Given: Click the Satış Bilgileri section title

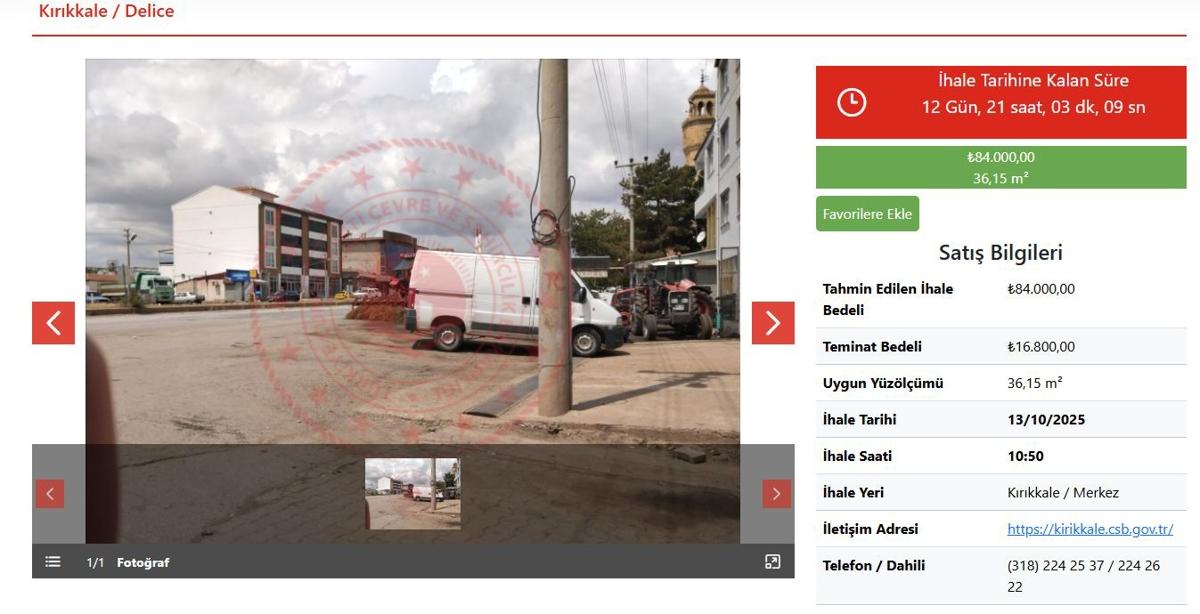Looking at the screenshot, I should (1000, 253).
